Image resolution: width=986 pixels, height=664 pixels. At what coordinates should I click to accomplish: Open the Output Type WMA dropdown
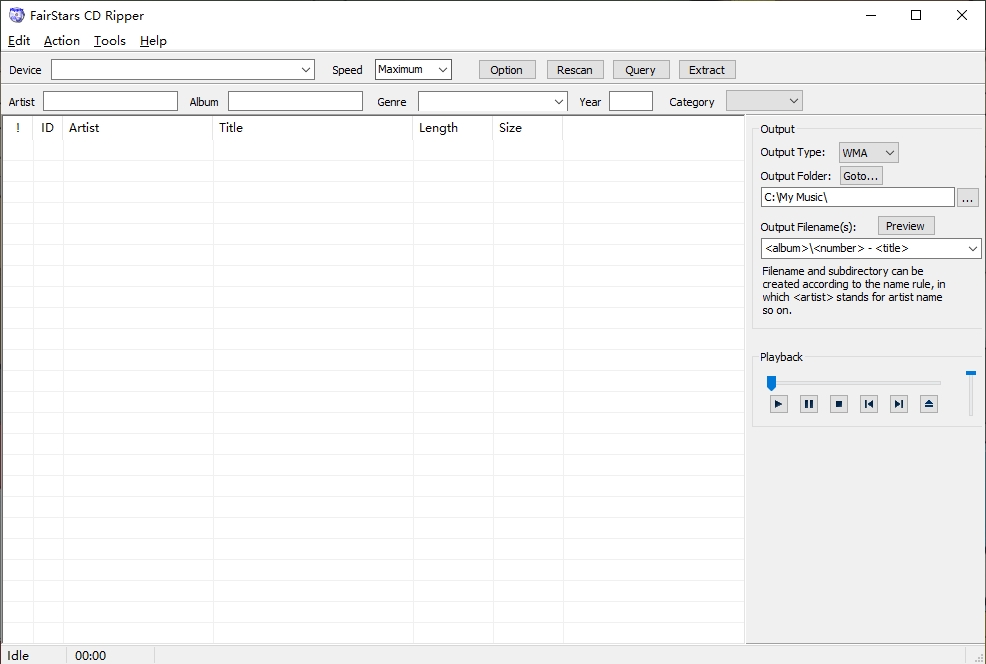[x=868, y=153]
